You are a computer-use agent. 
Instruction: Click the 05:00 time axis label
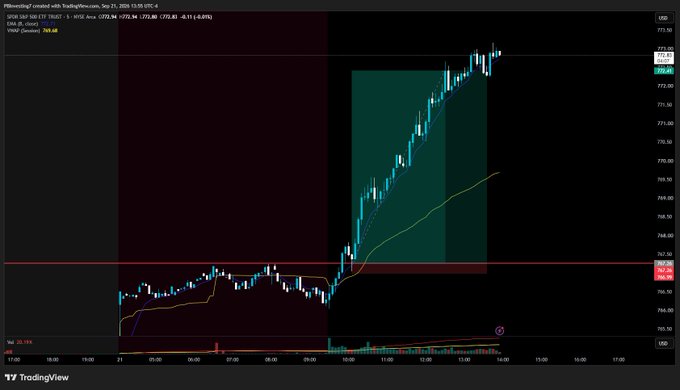(x=155, y=360)
